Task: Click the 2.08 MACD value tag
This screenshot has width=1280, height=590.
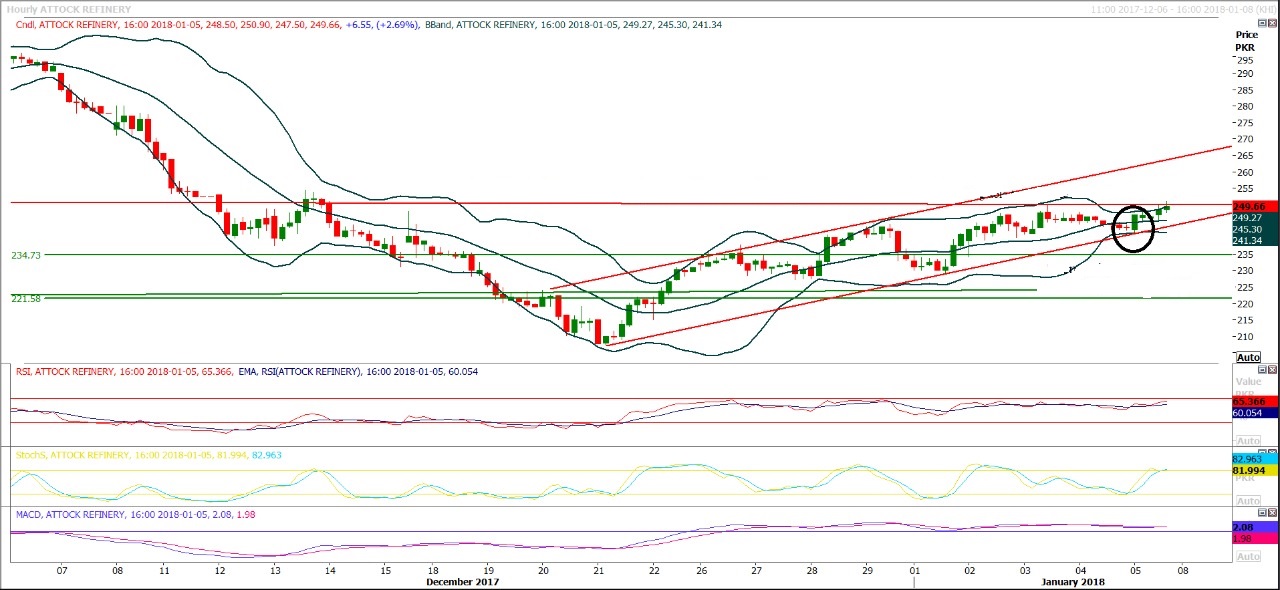Action: 1255,527
